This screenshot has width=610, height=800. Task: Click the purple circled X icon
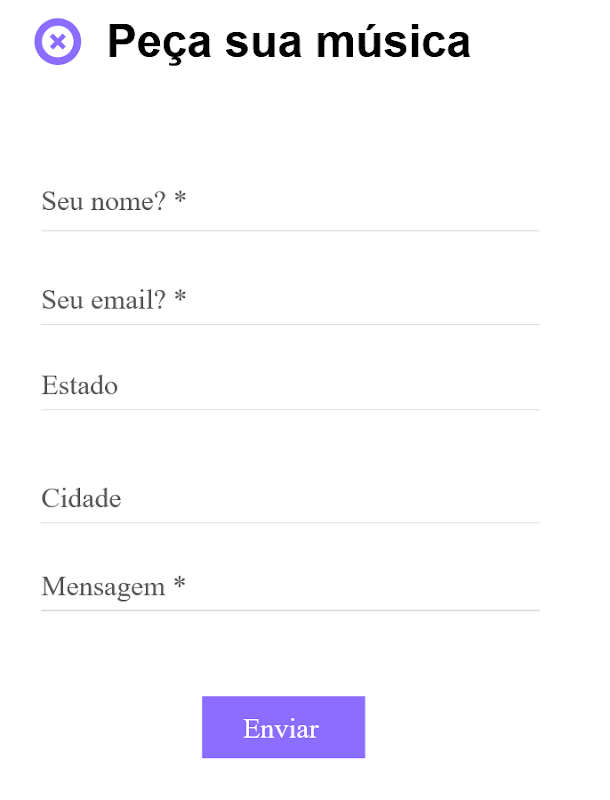point(57,42)
